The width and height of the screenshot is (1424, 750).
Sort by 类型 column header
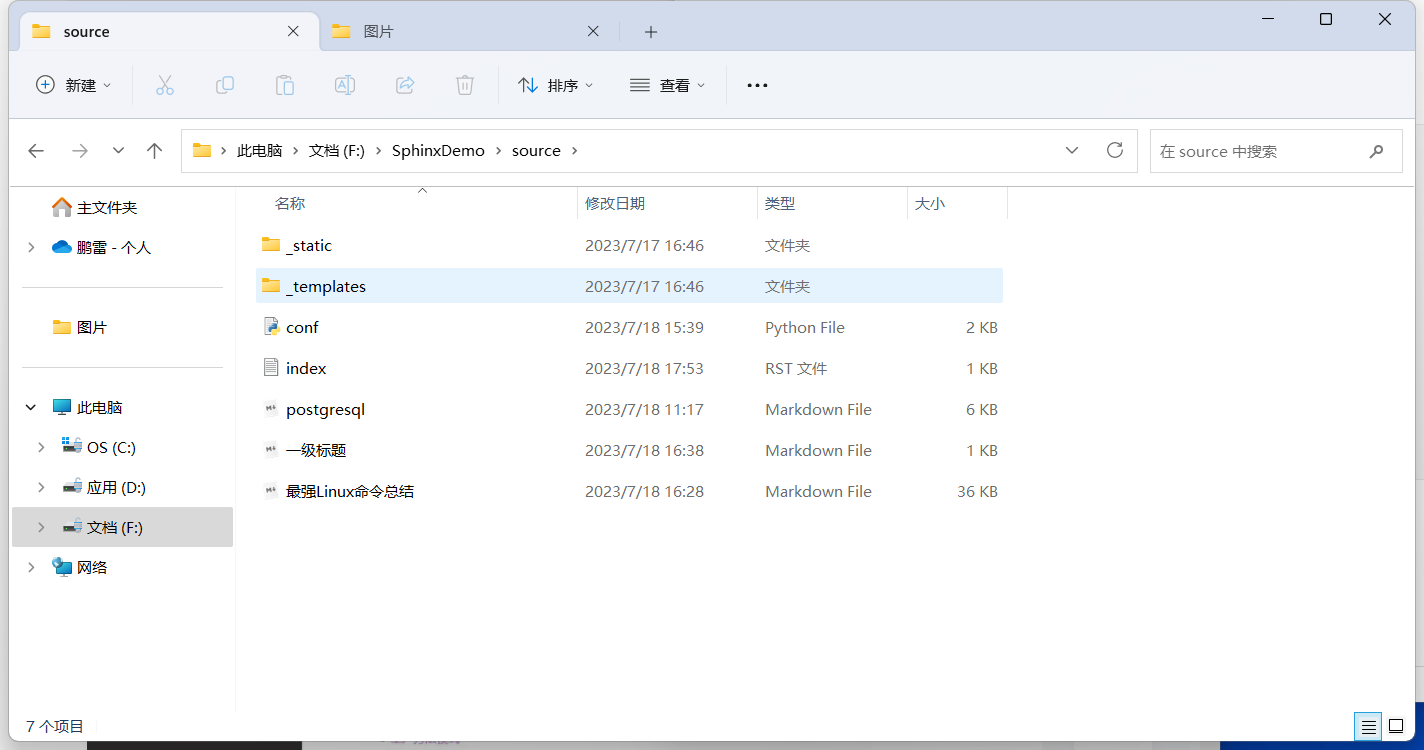pos(780,203)
